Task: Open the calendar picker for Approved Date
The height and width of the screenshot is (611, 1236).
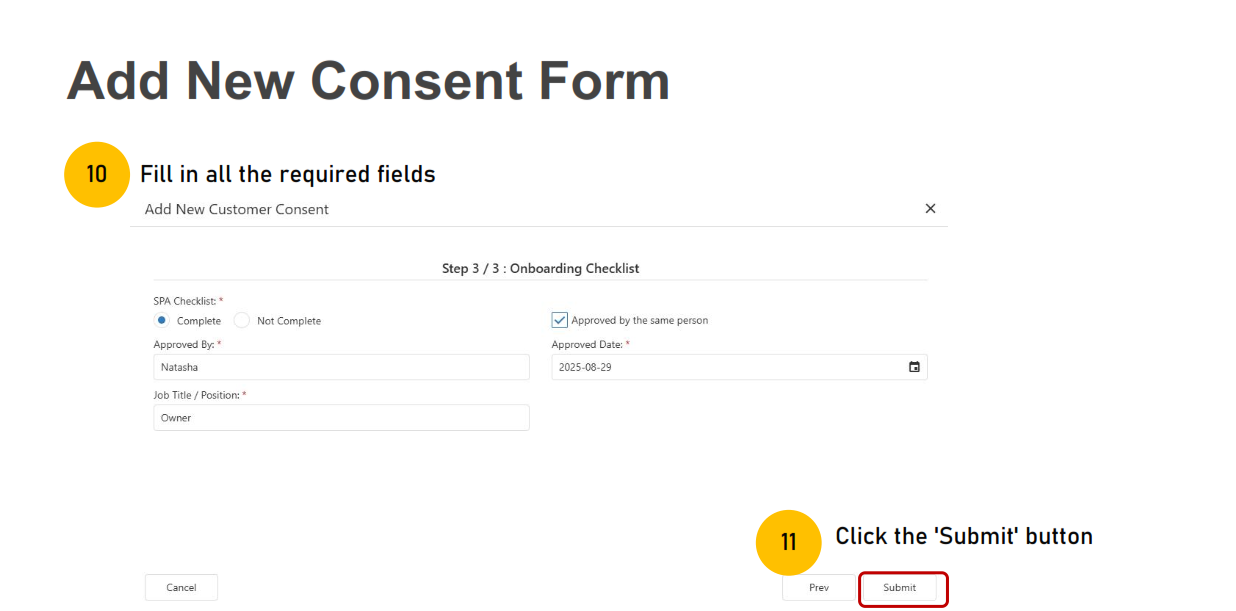Action: point(914,367)
